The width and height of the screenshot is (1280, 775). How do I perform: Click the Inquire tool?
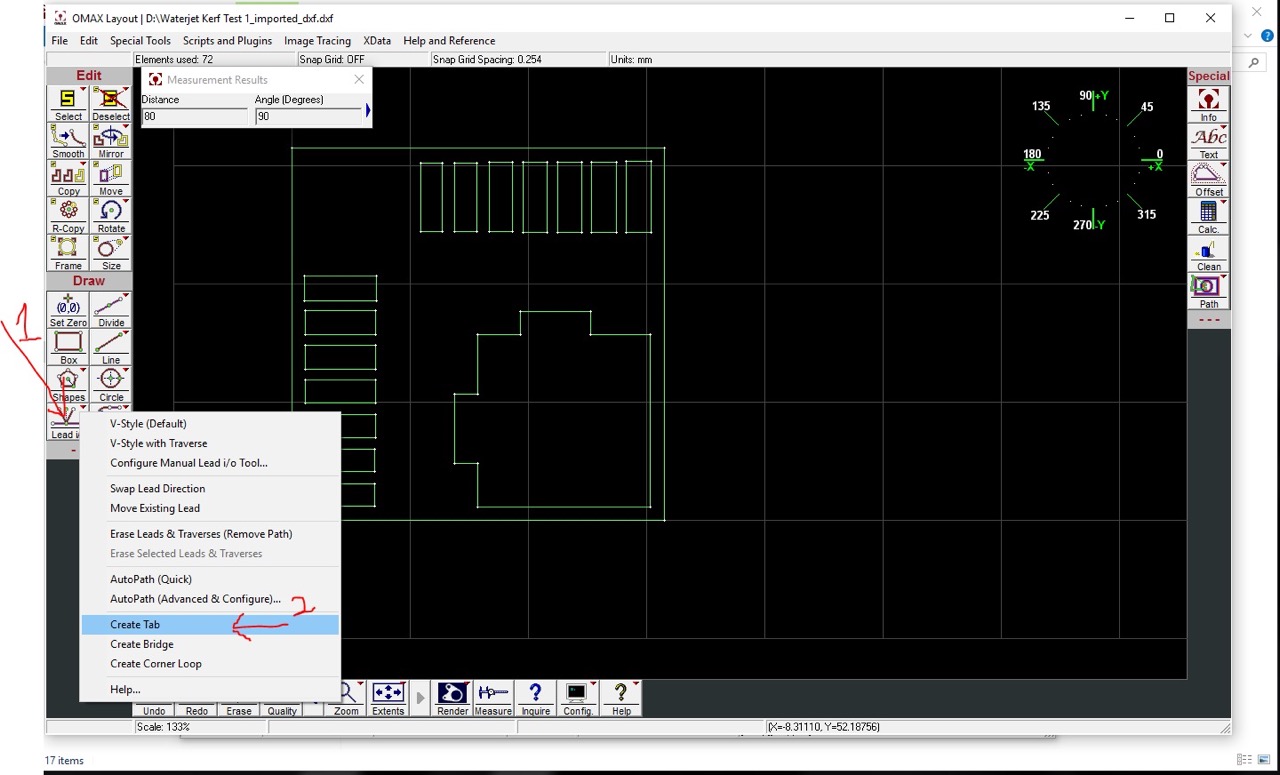click(535, 699)
